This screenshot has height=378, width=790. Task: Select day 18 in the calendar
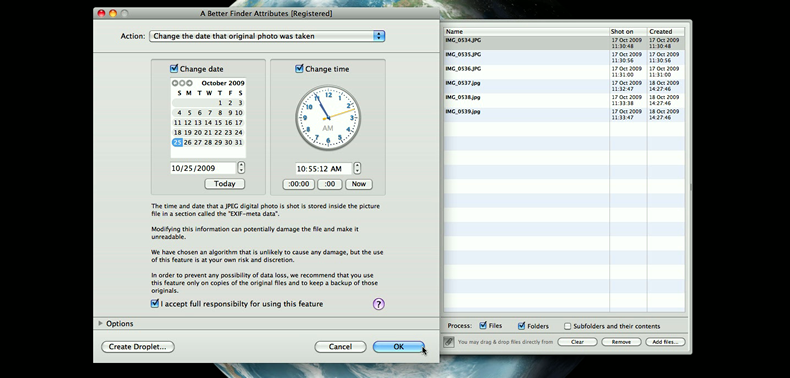(x=177, y=133)
